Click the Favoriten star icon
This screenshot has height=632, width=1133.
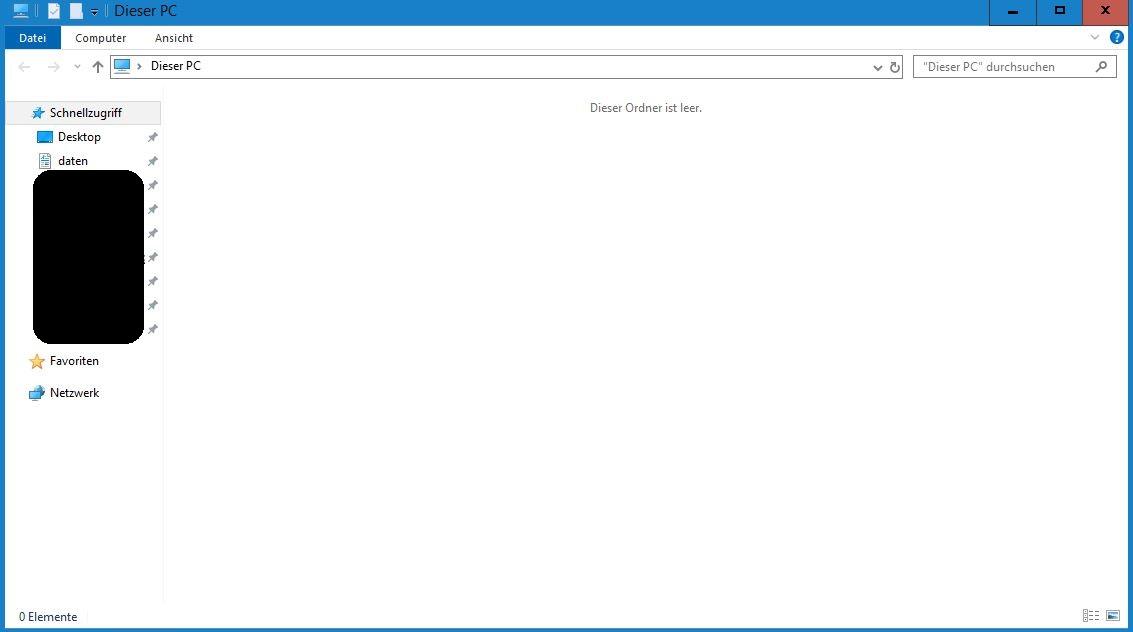click(x=37, y=361)
